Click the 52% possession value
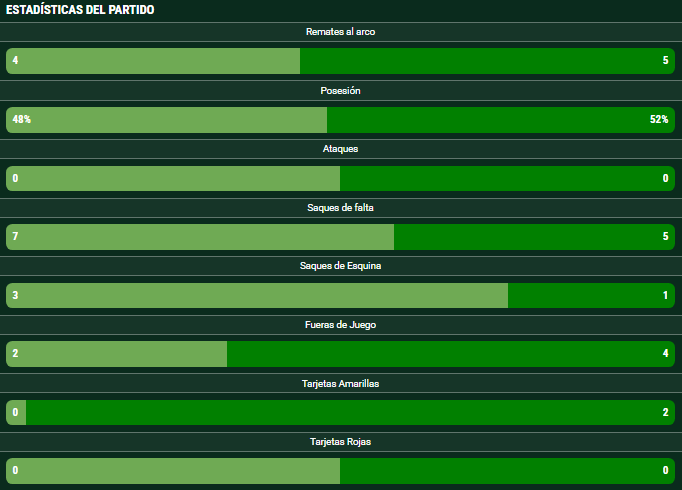682x490 pixels. click(658, 120)
